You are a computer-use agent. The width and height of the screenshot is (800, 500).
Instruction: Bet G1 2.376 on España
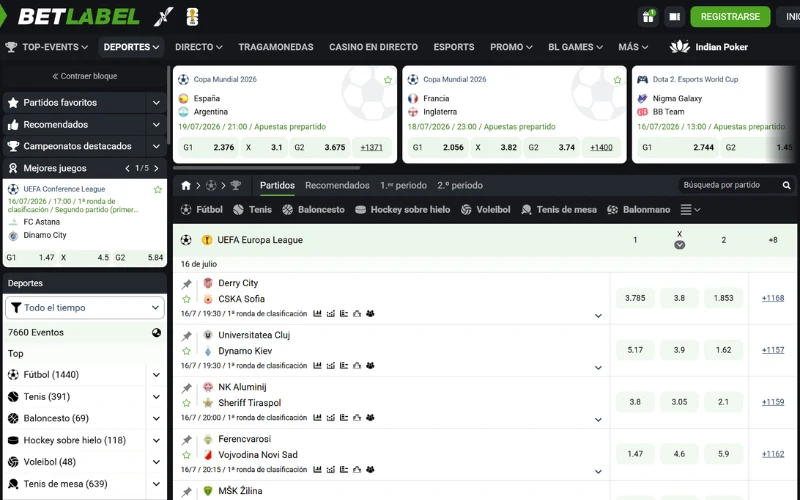pos(209,147)
